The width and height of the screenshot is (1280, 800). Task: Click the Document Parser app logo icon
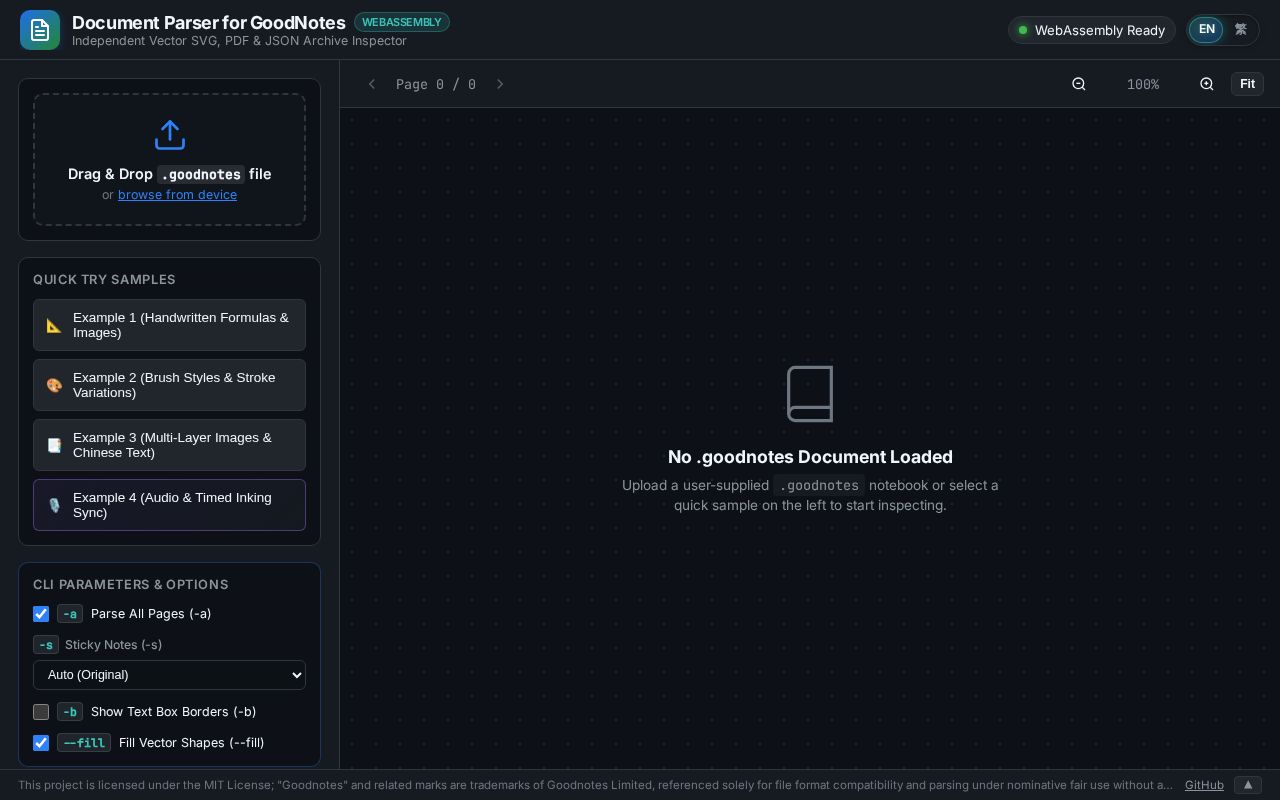tap(40, 30)
